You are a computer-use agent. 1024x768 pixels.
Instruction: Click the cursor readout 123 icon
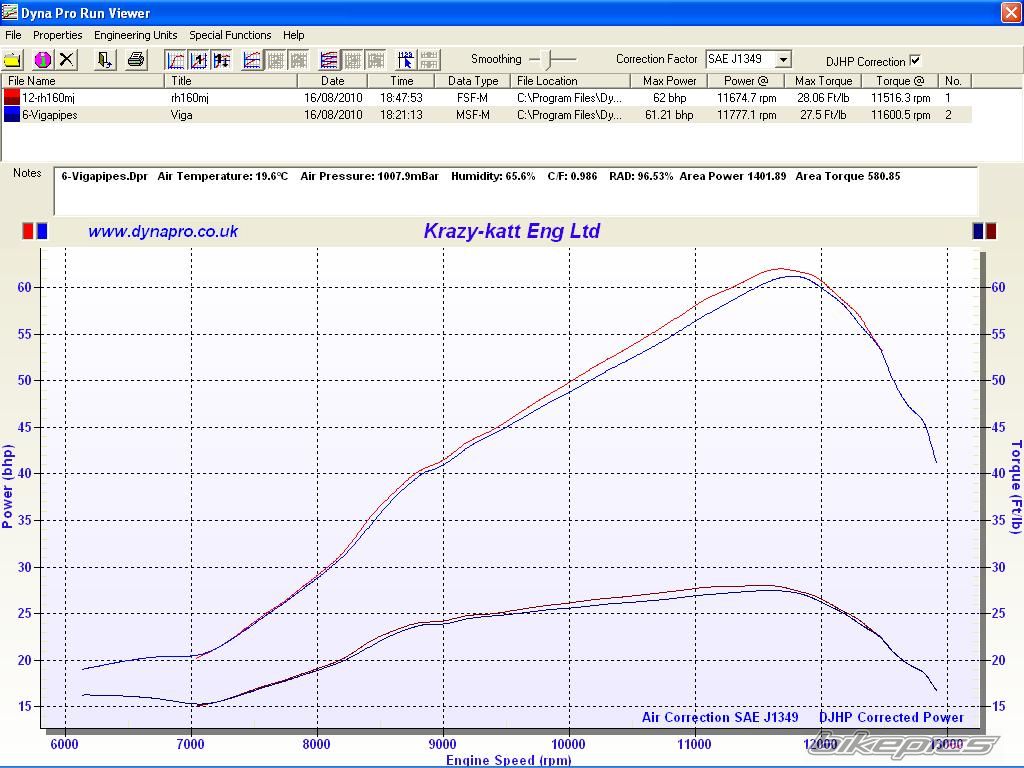coord(406,60)
